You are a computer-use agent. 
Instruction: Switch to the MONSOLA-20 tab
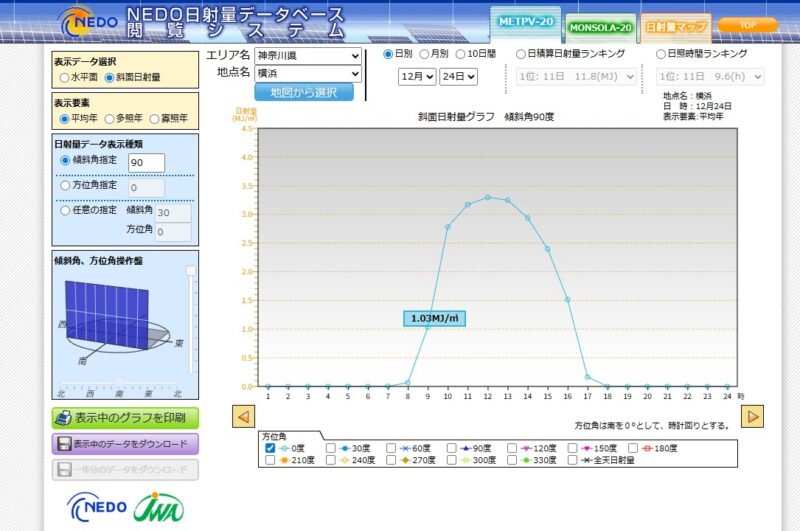[599, 27]
